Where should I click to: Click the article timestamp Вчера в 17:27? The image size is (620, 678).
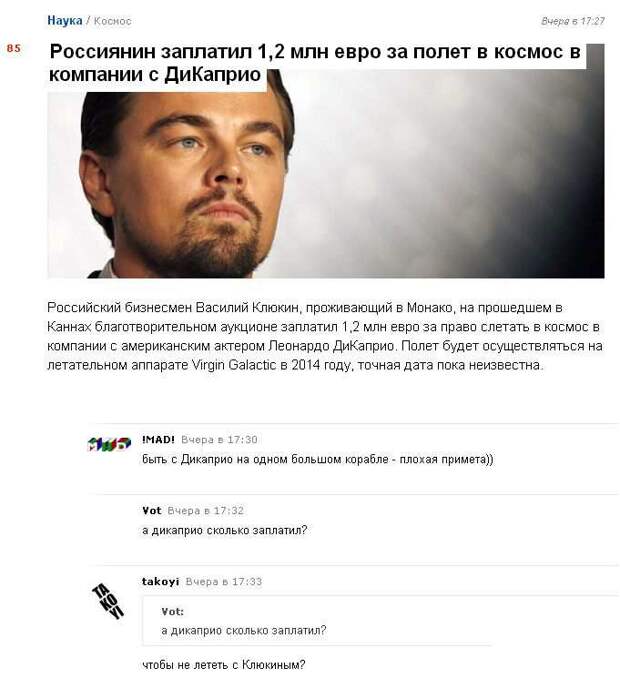572,21
